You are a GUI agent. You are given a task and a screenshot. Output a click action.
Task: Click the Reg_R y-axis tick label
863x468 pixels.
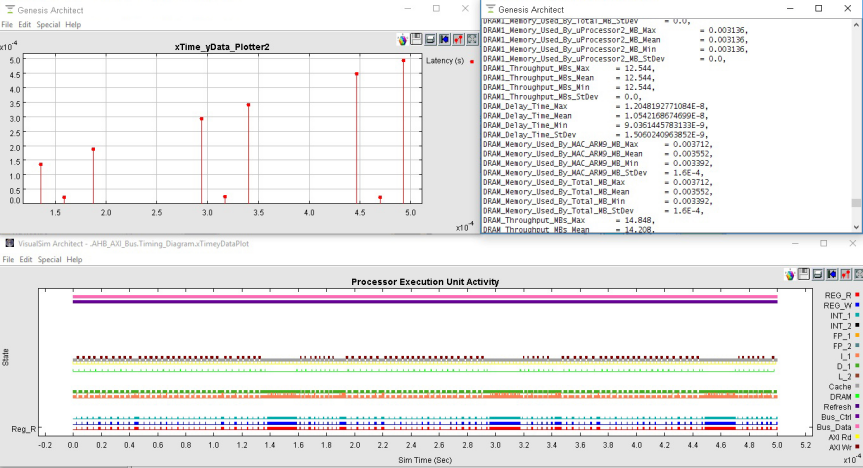[x=24, y=429]
